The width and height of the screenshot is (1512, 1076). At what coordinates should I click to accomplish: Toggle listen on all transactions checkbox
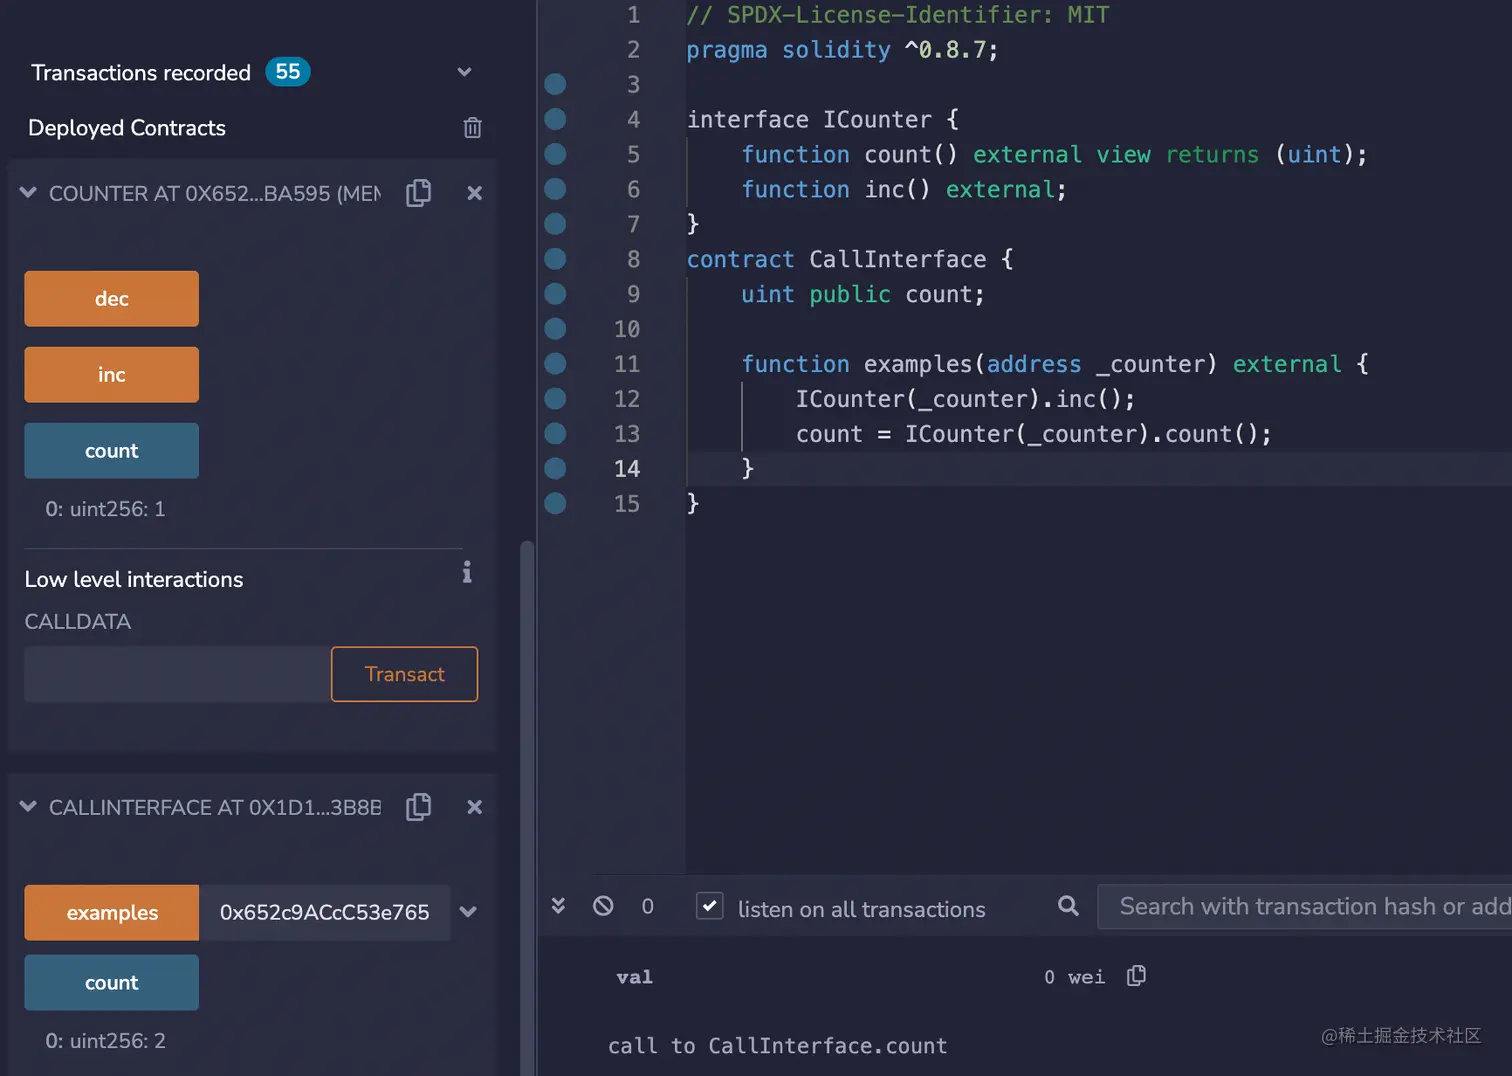[709, 906]
